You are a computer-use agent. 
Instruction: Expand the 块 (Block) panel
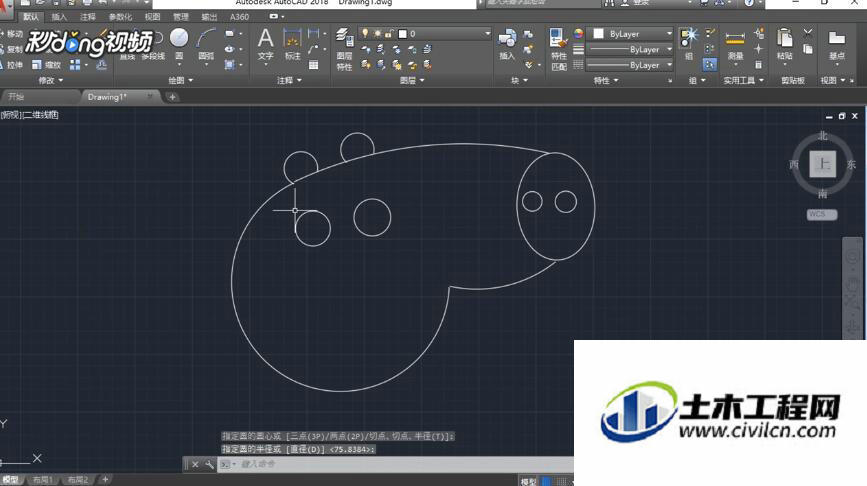519,80
